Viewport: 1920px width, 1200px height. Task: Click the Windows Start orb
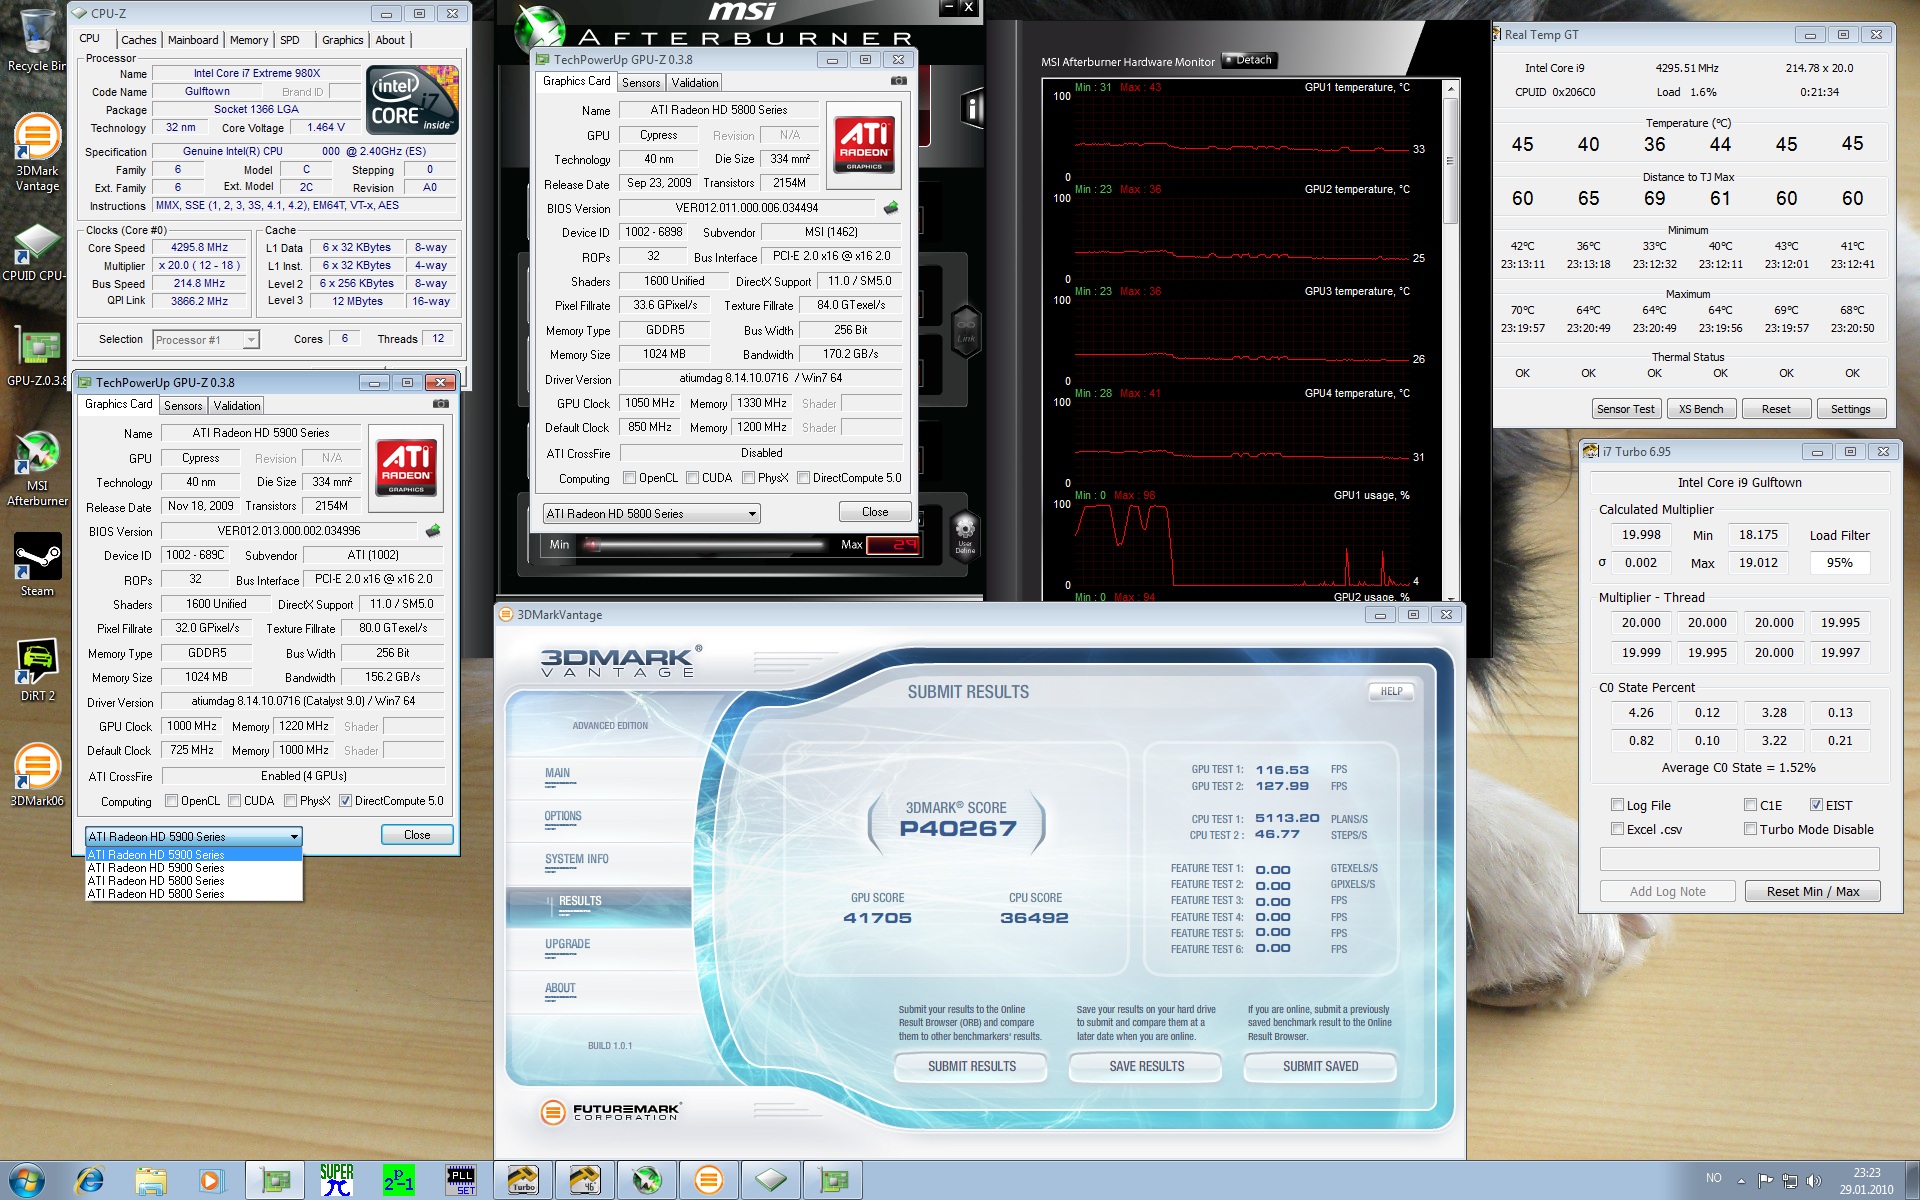tap(26, 1180)
